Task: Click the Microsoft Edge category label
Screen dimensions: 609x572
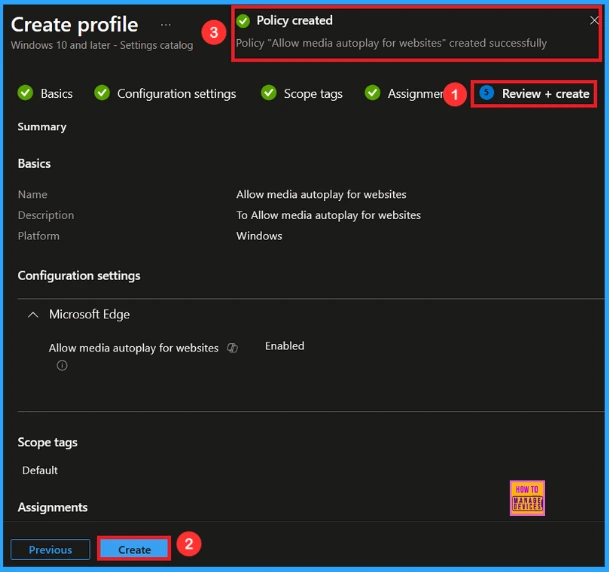Action: pyautogui.click(x=89, y=315)
